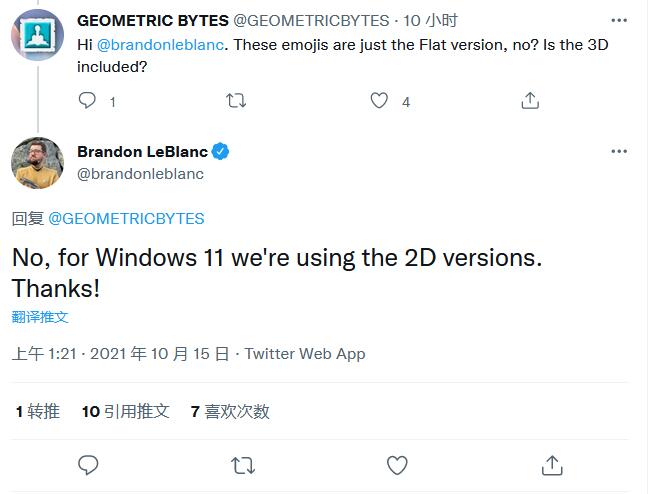The height and width of the screenshot is (494, 649).
Task: Reply to Brandon LeBlanc's tweet
Action: 88,465
